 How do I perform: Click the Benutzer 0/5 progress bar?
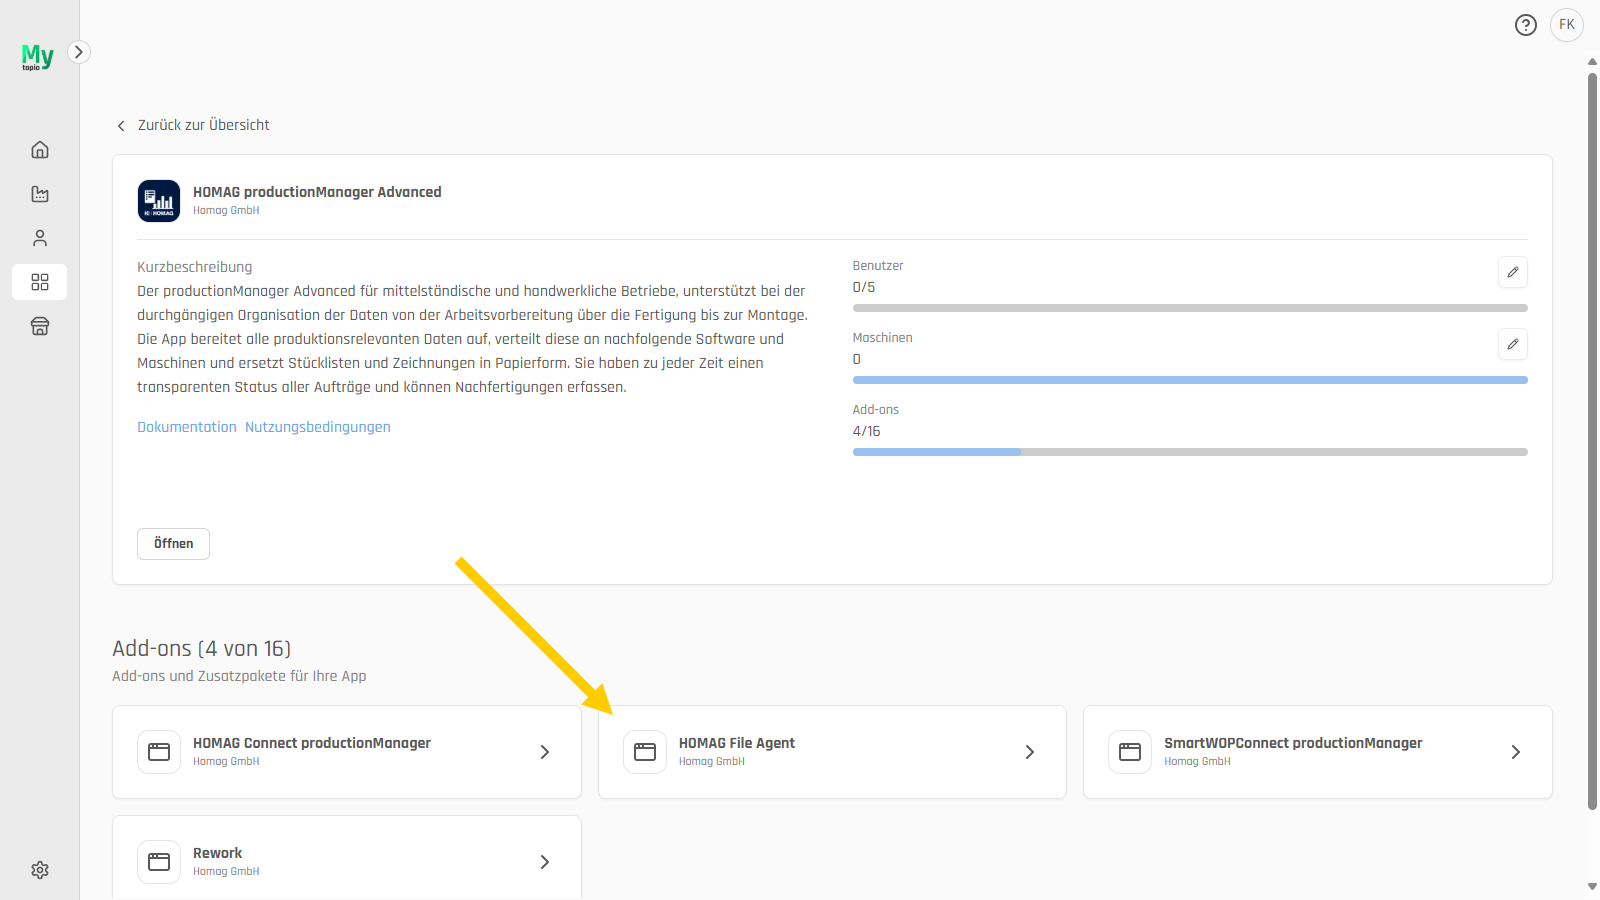[x=1190, y=308]
